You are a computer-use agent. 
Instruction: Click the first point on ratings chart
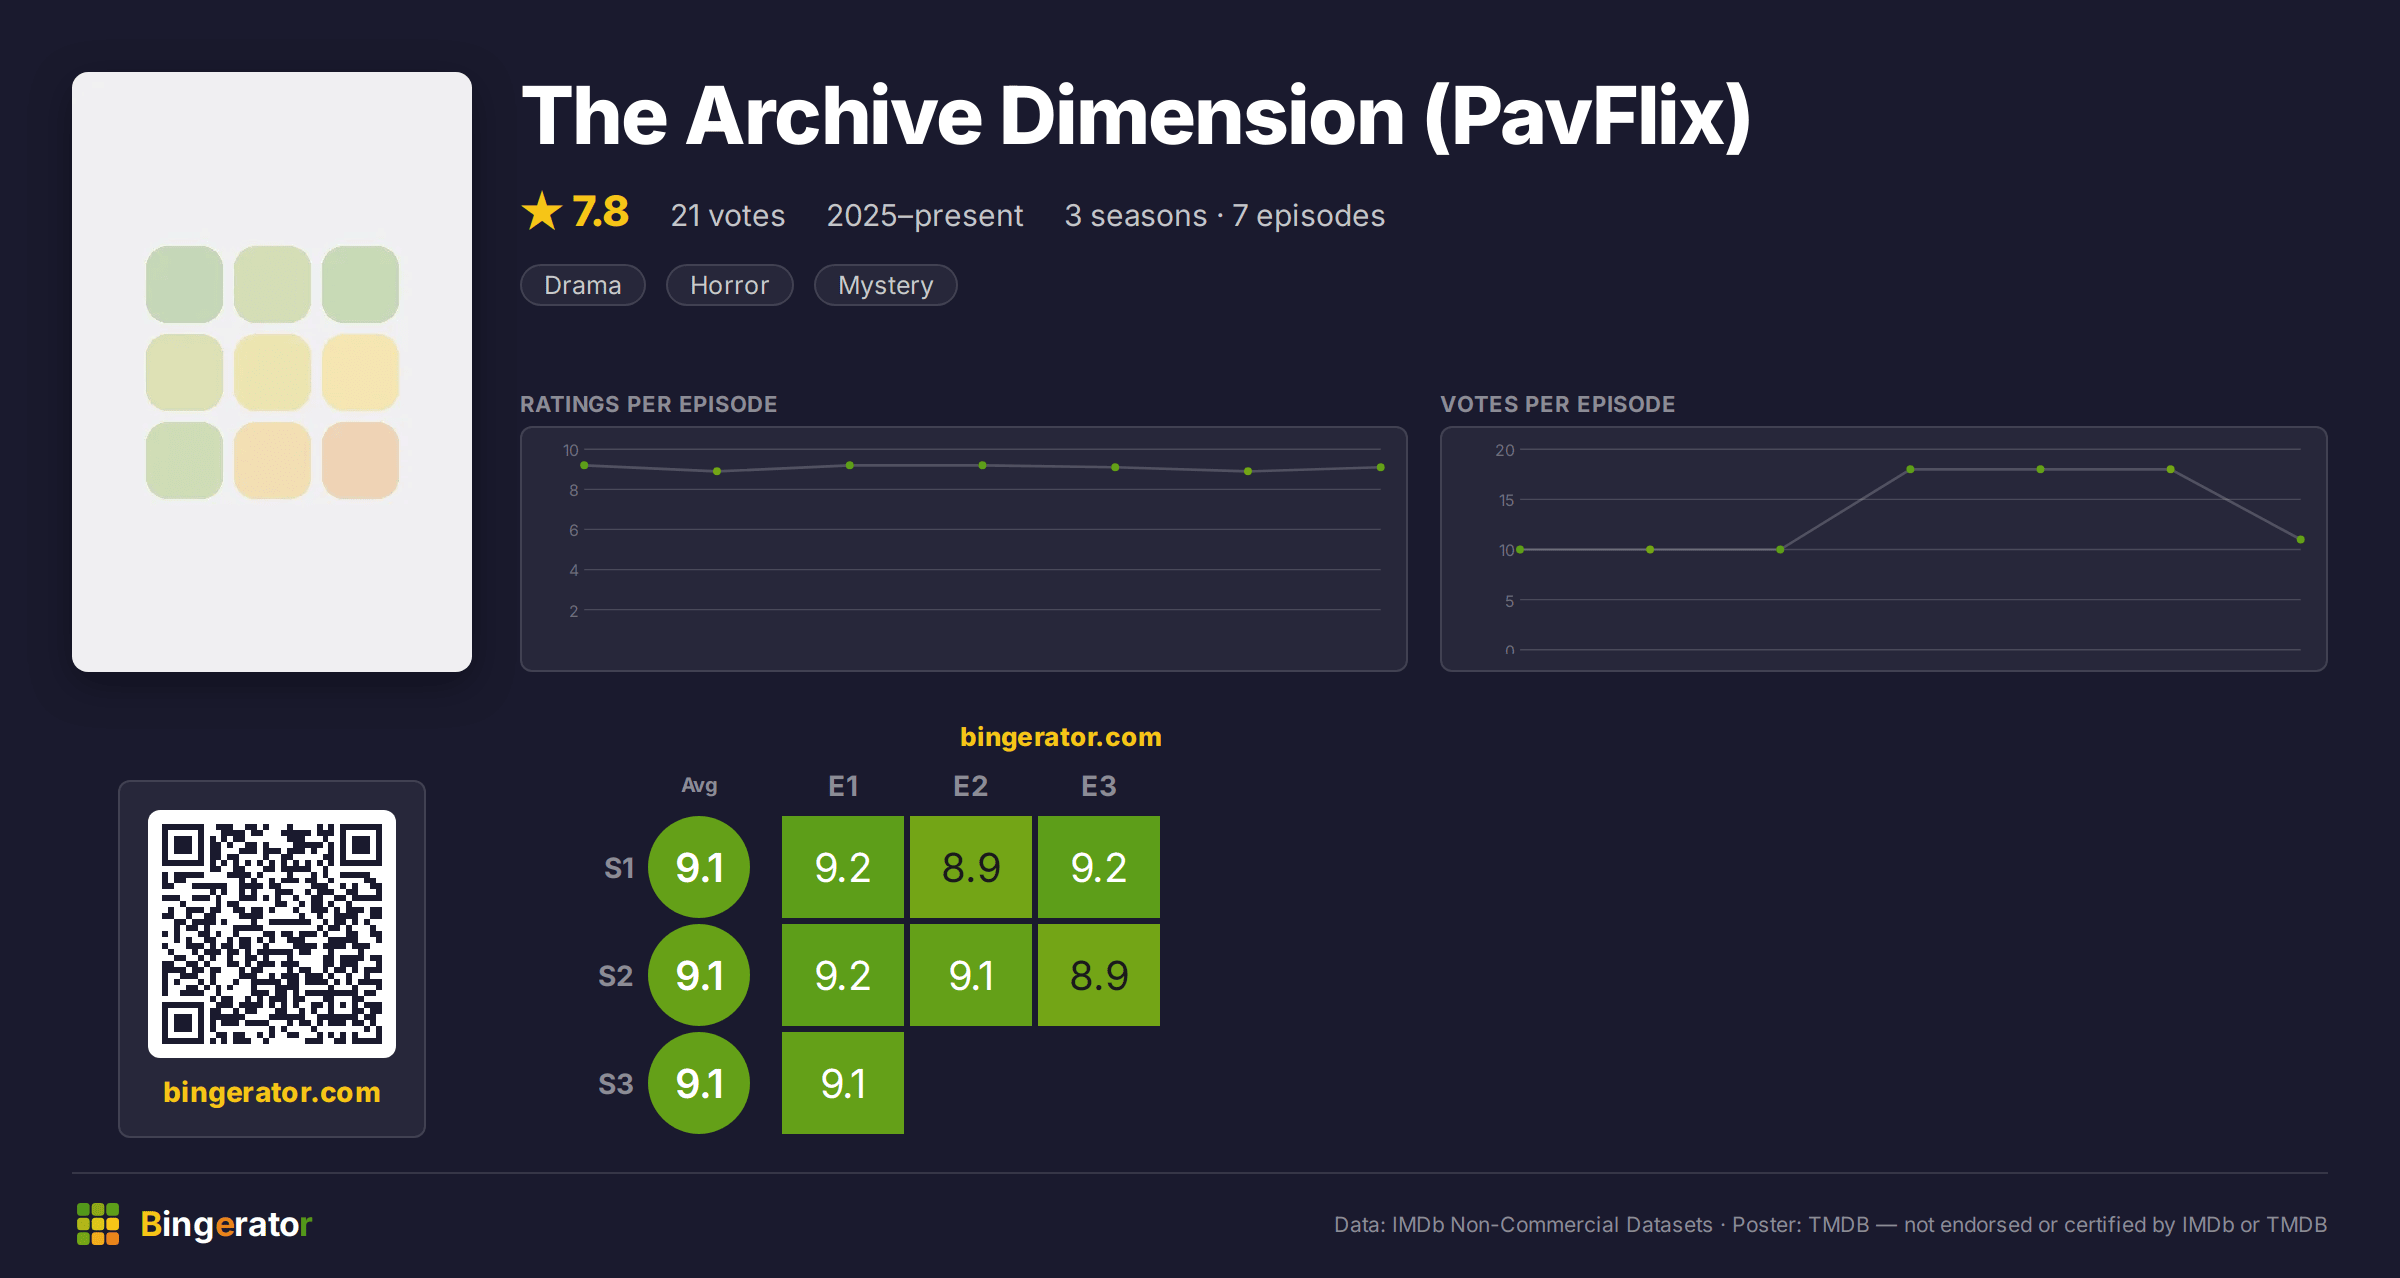[x=585, y=465]
